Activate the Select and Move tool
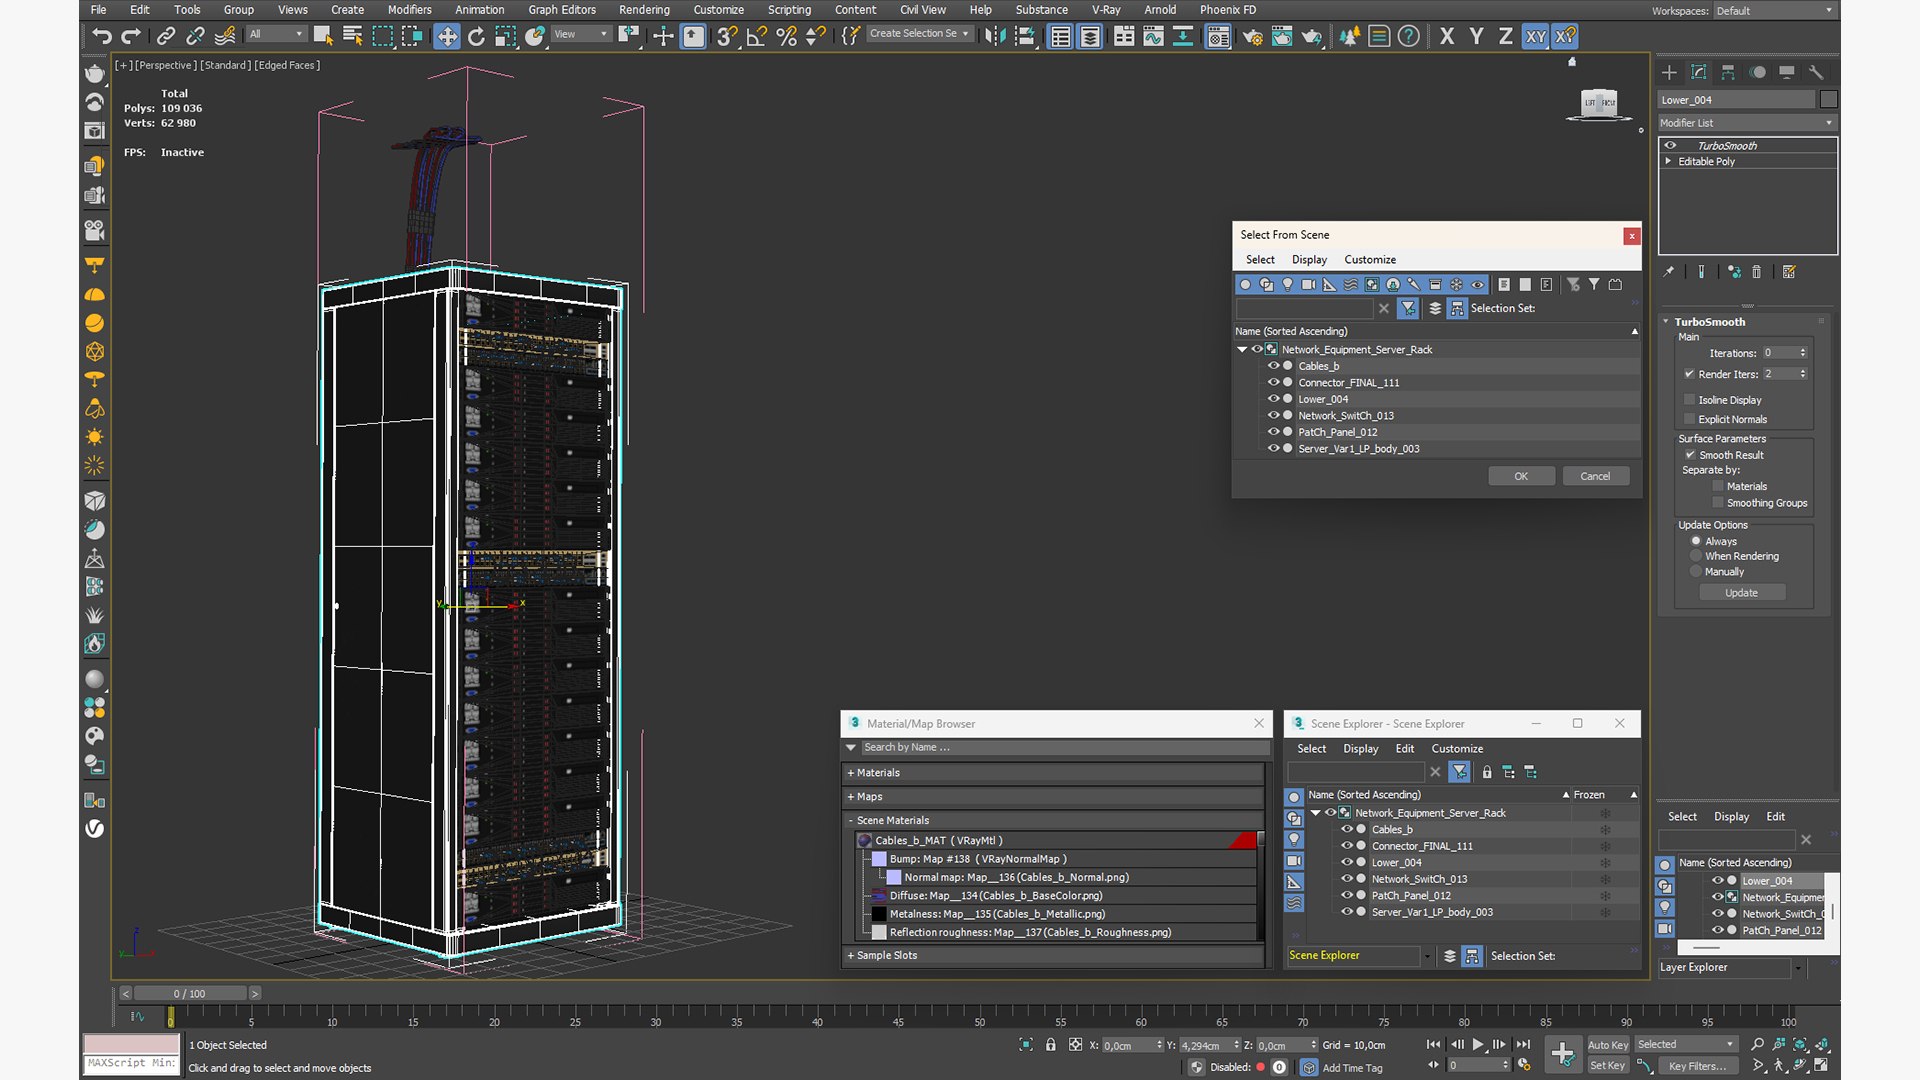This screenshot has width=1920, height=1080. 447,36
